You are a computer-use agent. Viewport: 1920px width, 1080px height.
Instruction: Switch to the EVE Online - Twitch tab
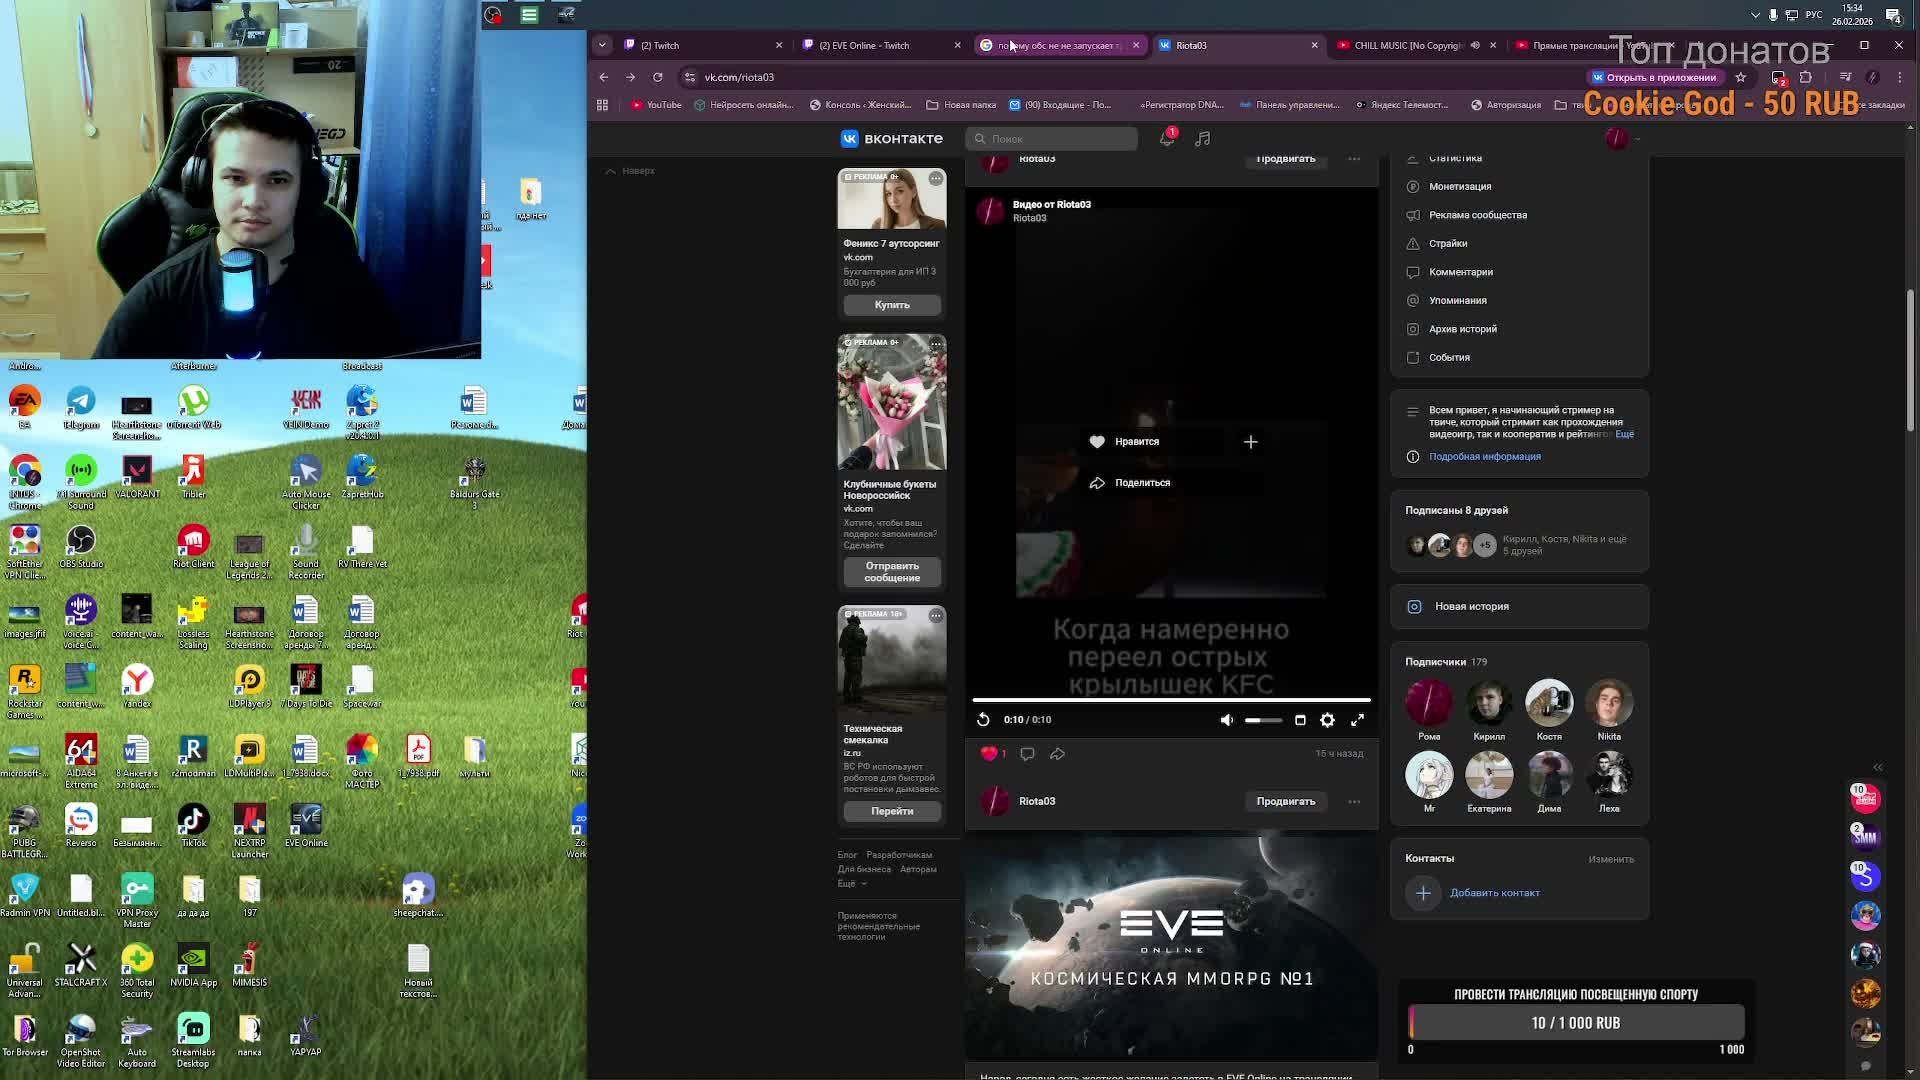click(864, 45)
